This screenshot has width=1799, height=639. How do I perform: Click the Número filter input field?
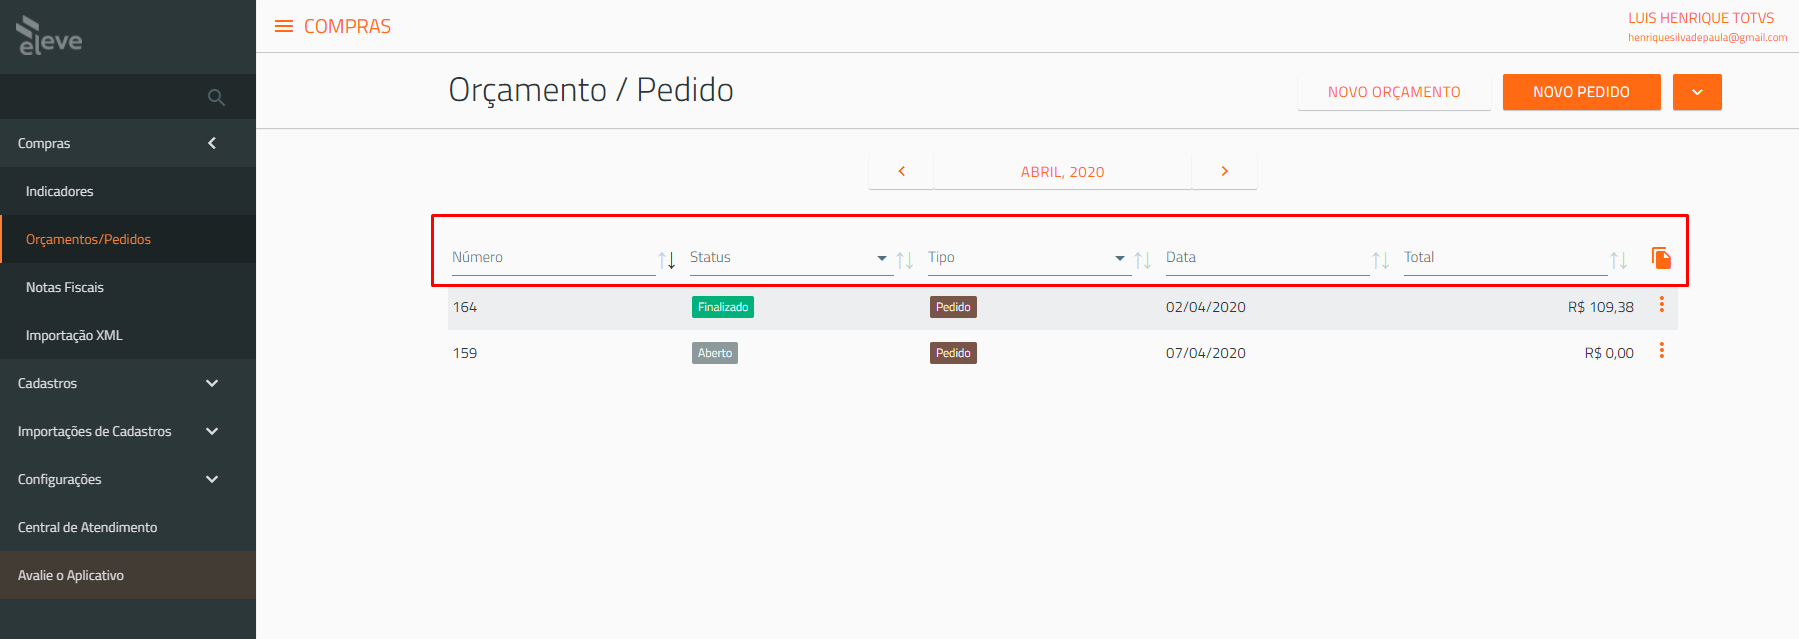553,258
